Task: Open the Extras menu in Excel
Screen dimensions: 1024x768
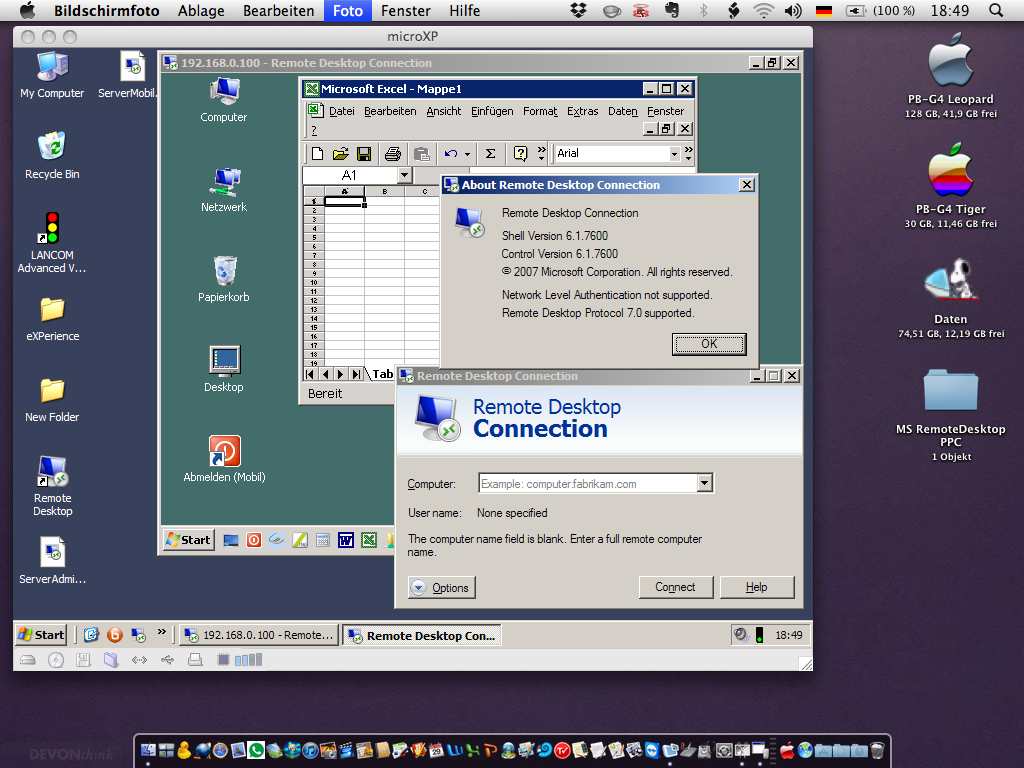Action: click(x=583, y=111)
